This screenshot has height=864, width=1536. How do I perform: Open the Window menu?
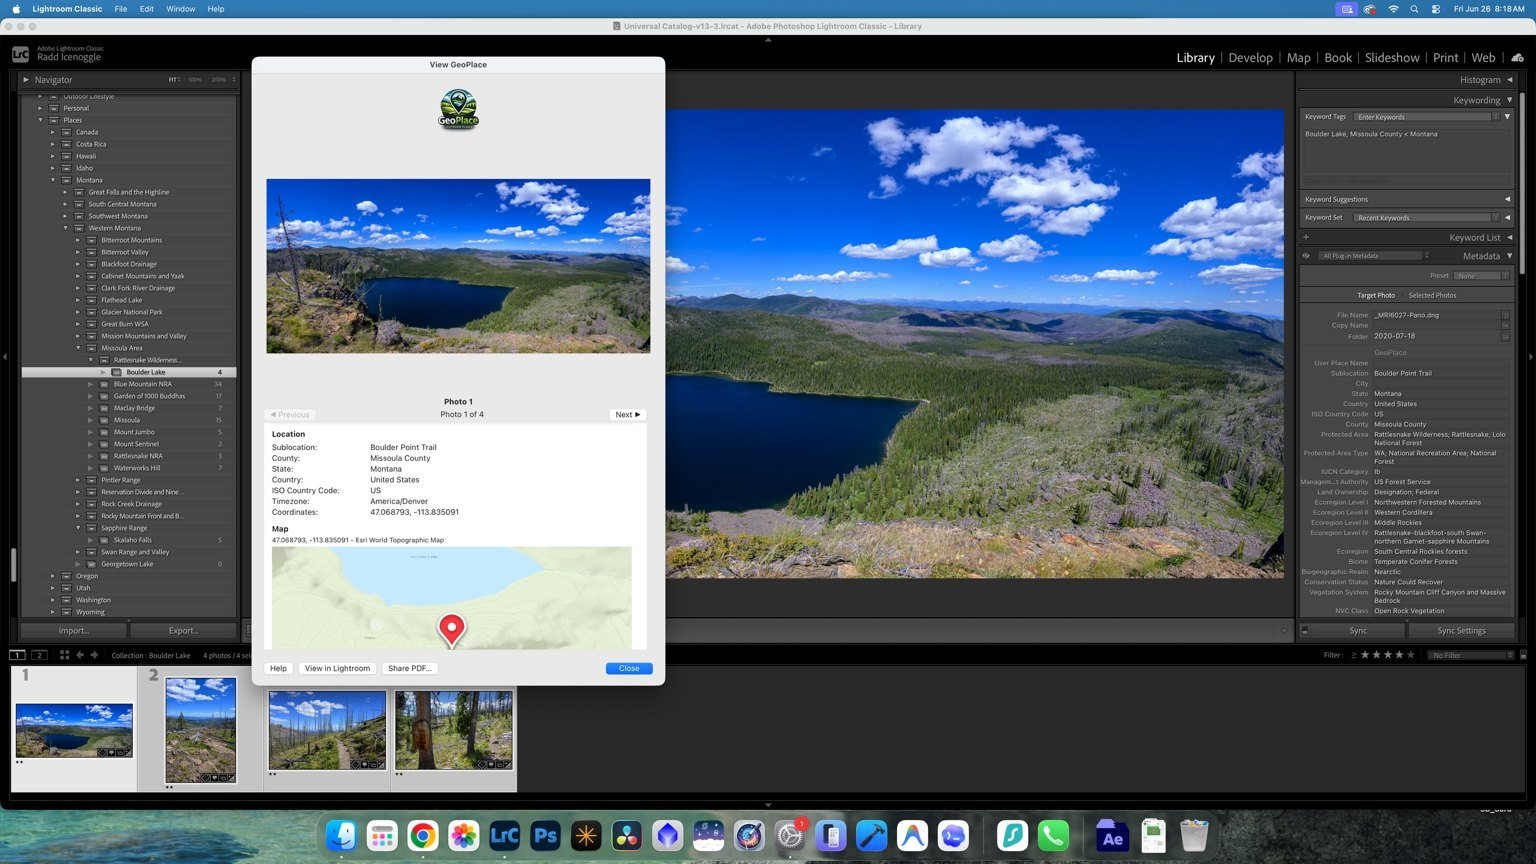click(180, 9)
